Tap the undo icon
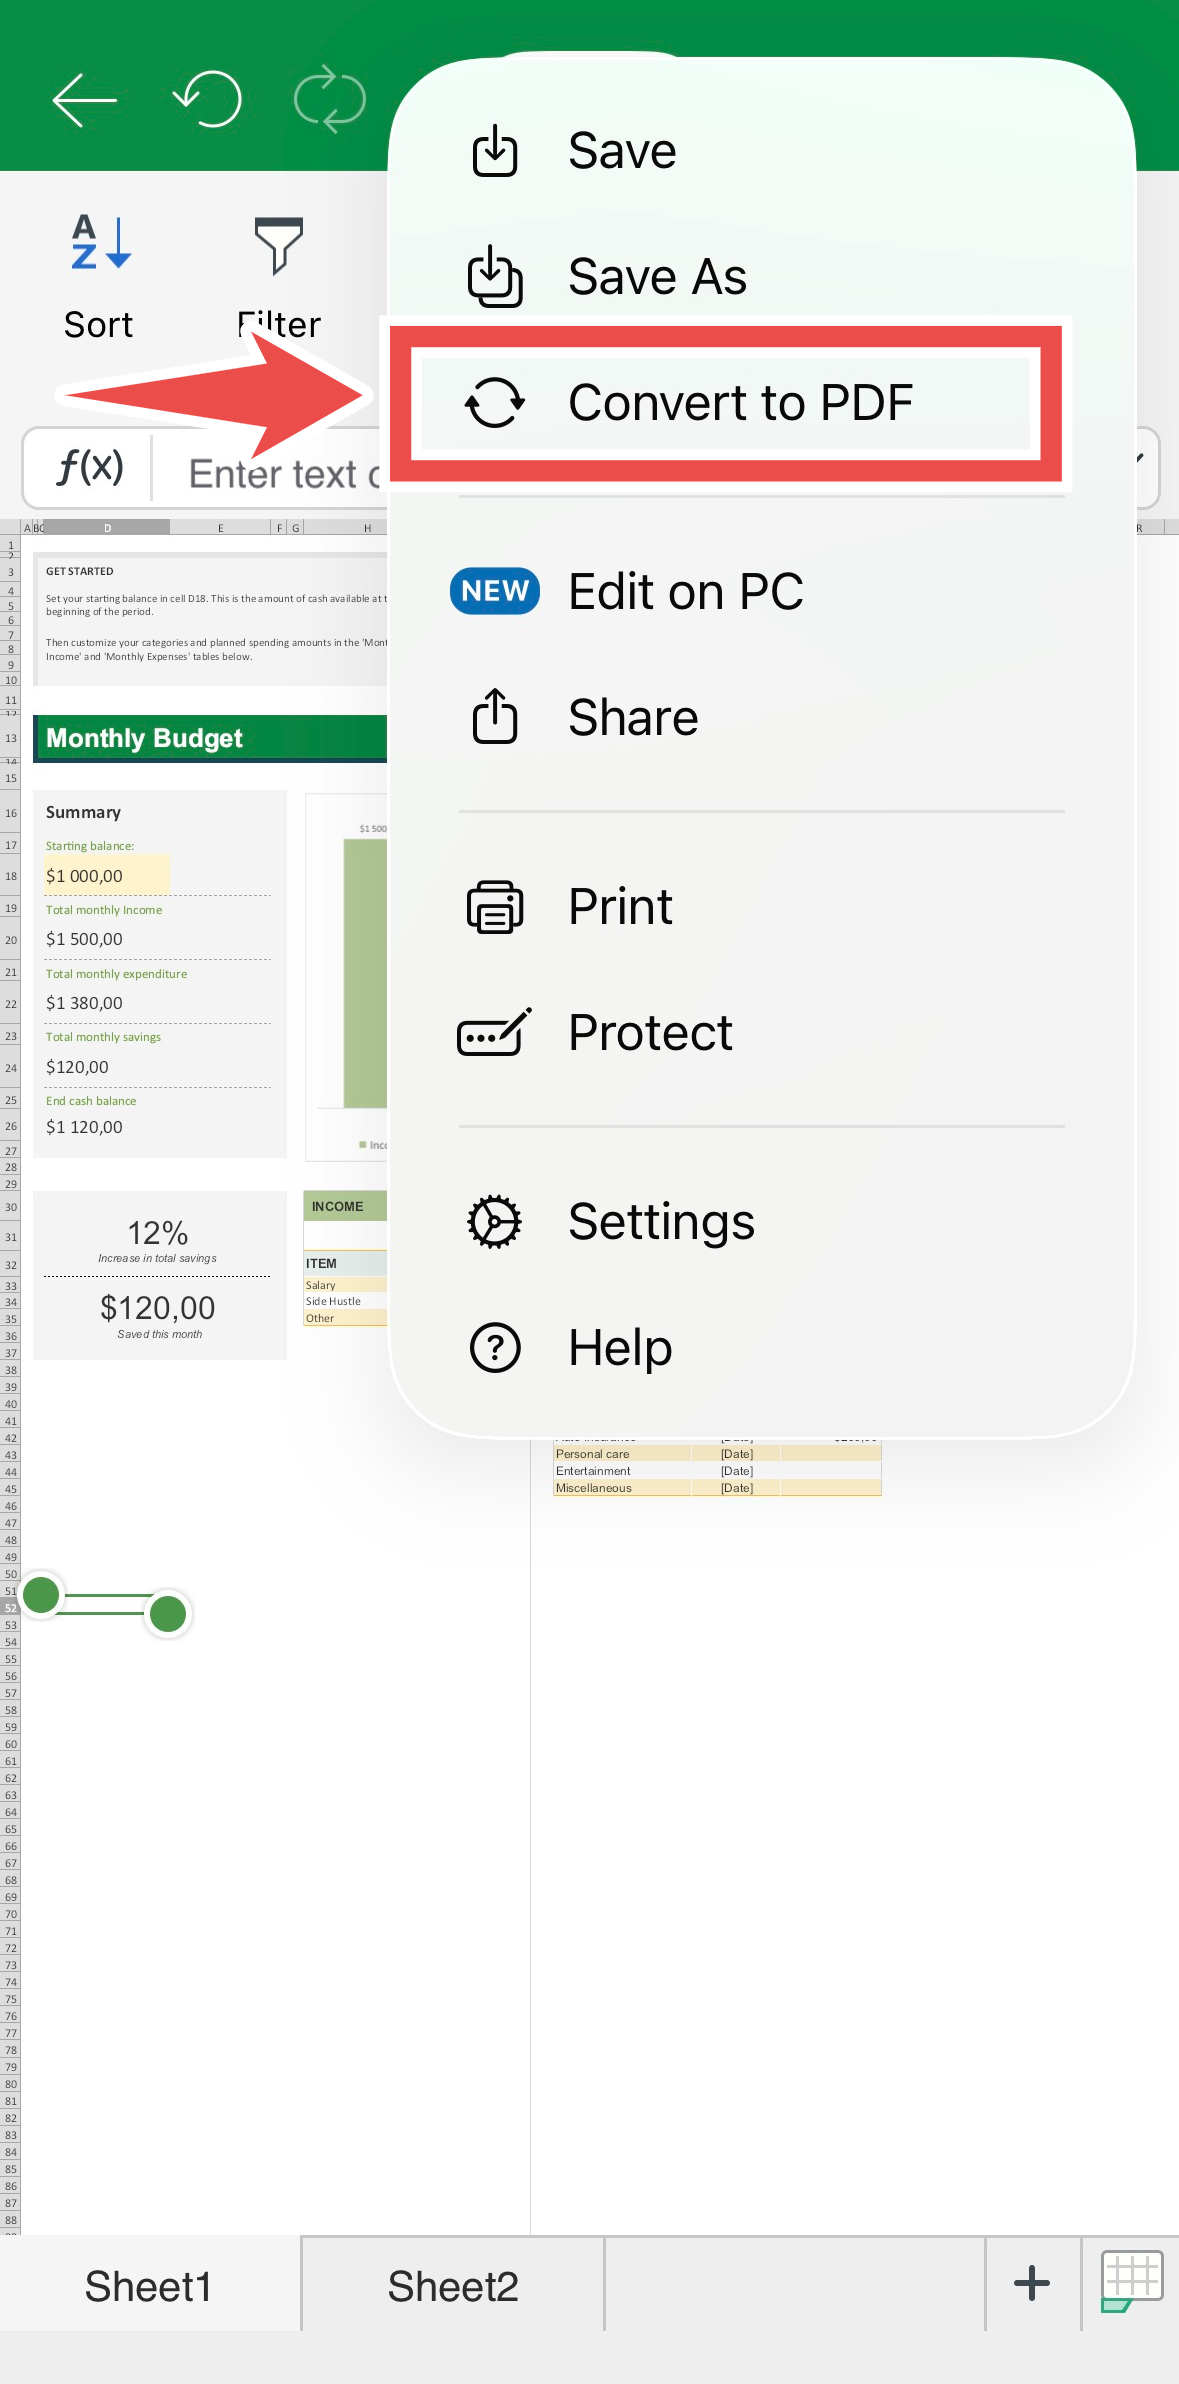Screen dimensions: 1179x2384 click(x=208, y=100)
